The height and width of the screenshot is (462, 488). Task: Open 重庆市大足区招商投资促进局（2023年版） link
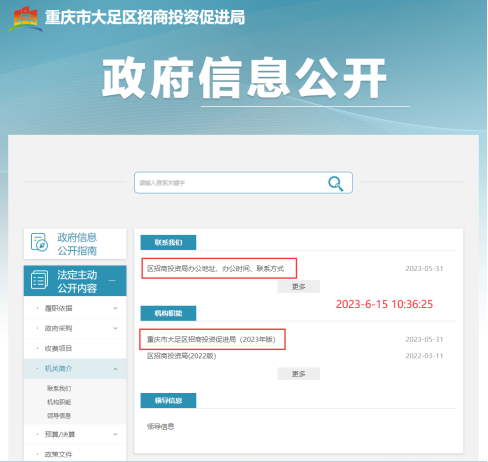[x=211, y=339]
